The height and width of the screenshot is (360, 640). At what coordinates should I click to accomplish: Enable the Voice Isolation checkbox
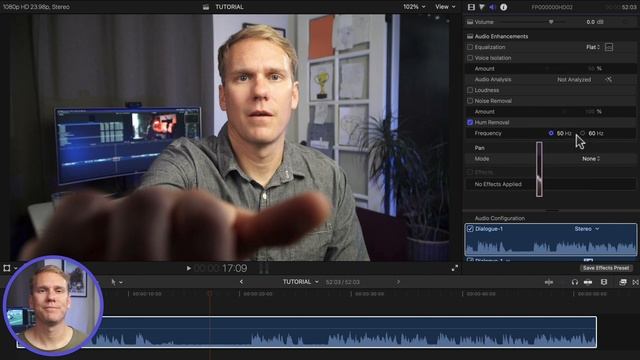pos(470,58)
